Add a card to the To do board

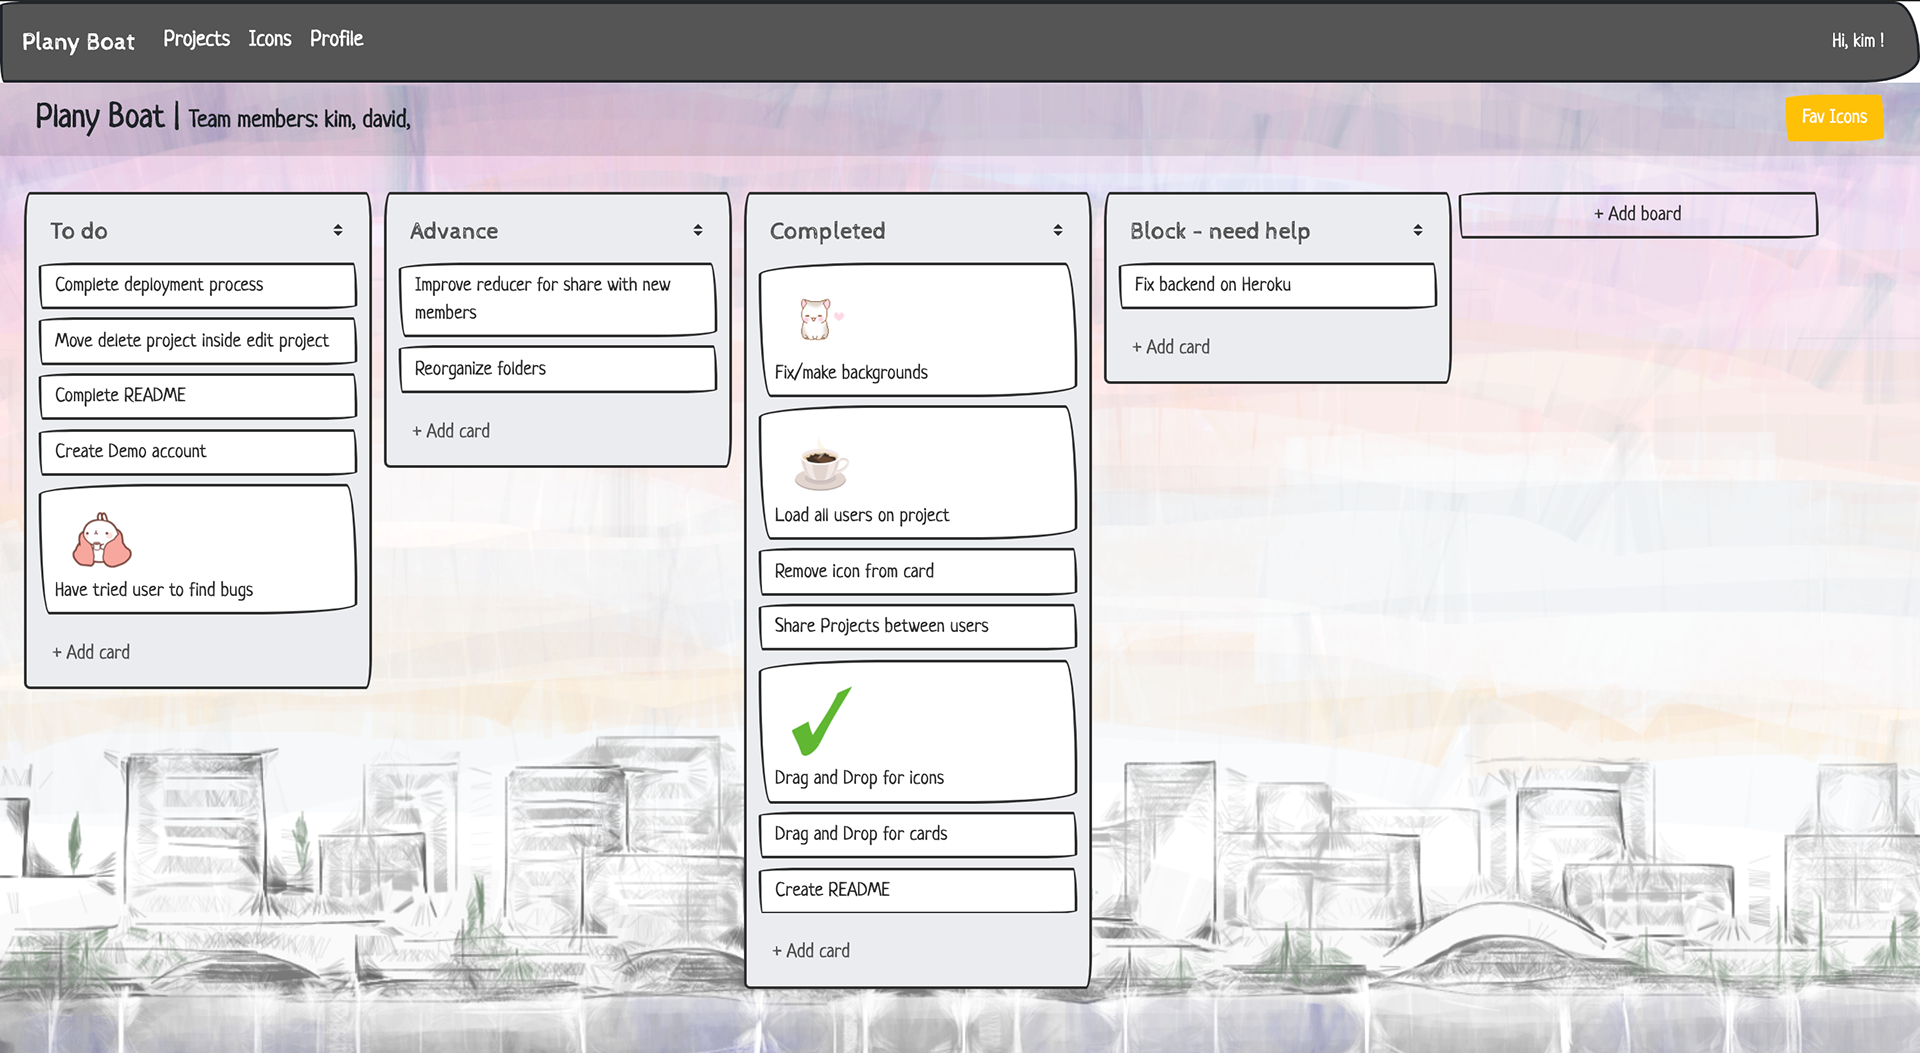coord(91,652)
